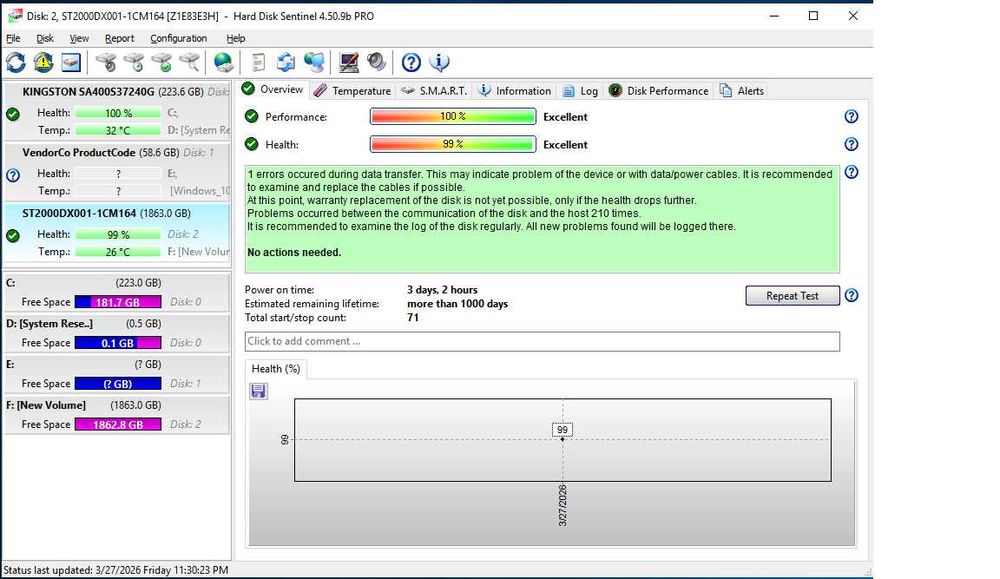This screenshot has height=579, width=1000.
Task: Click the comment input field
Action: (542, 341)
